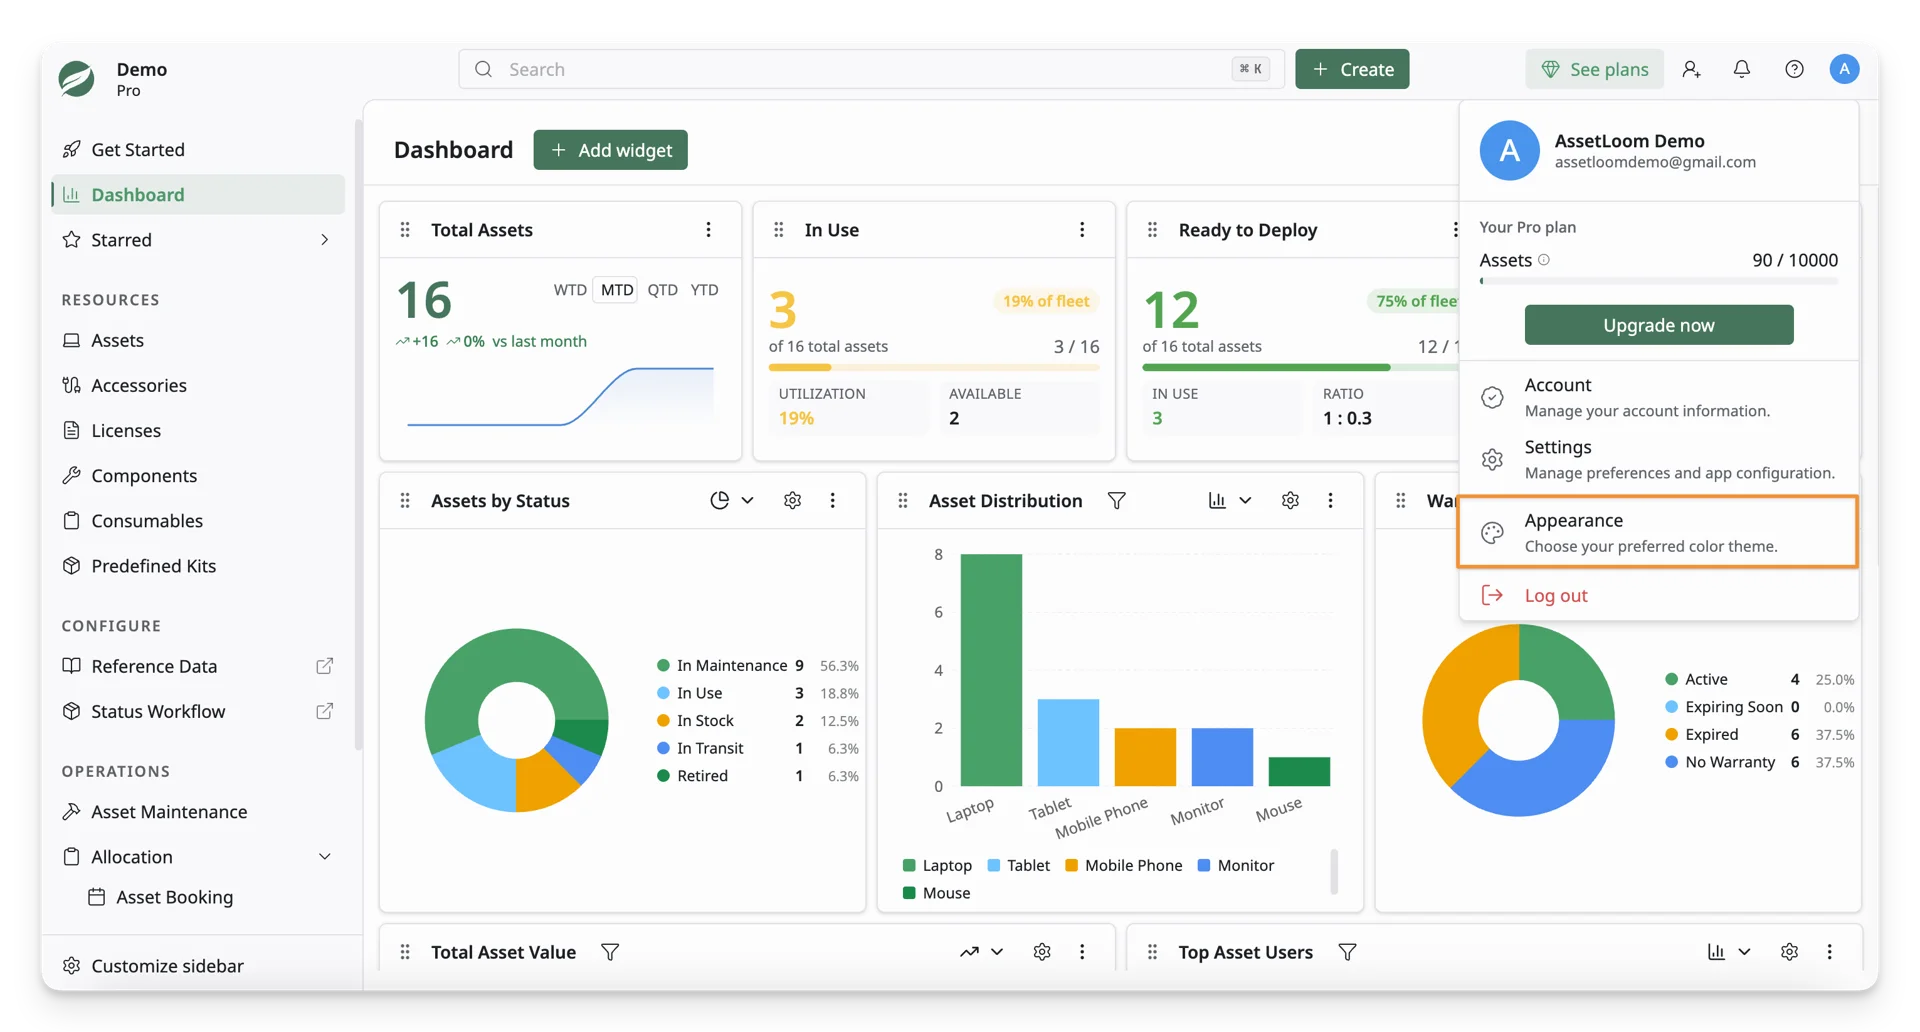Click the Total Asset Value filter icon
Image resolution: width=1920 pixels, height=1032 pixels.
point(610,952)
